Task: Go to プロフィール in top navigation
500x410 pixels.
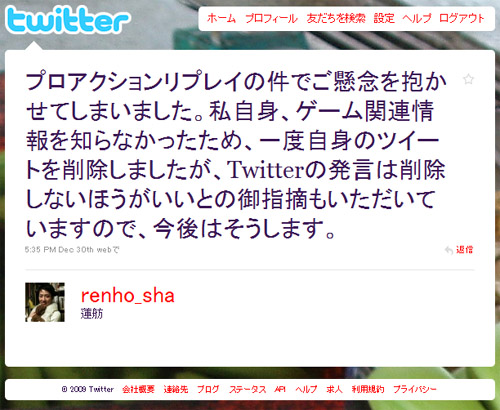Action: click(271, 18)
